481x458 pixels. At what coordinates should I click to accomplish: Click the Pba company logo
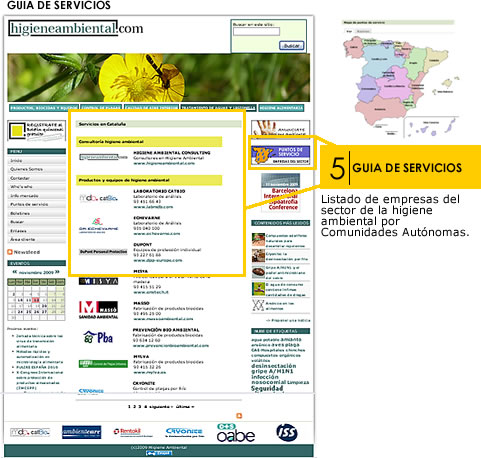point(98,337)
